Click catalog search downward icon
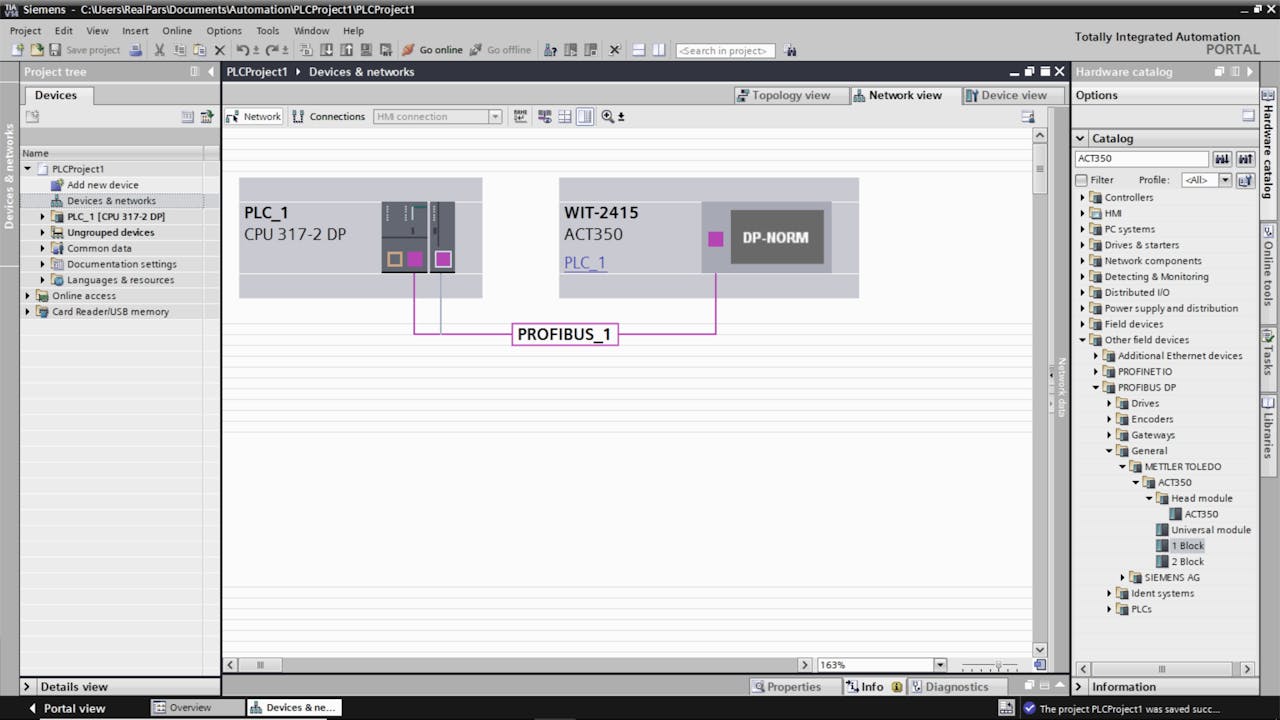Screen dimensions: 1280x720 click(x=1222, y=158)
